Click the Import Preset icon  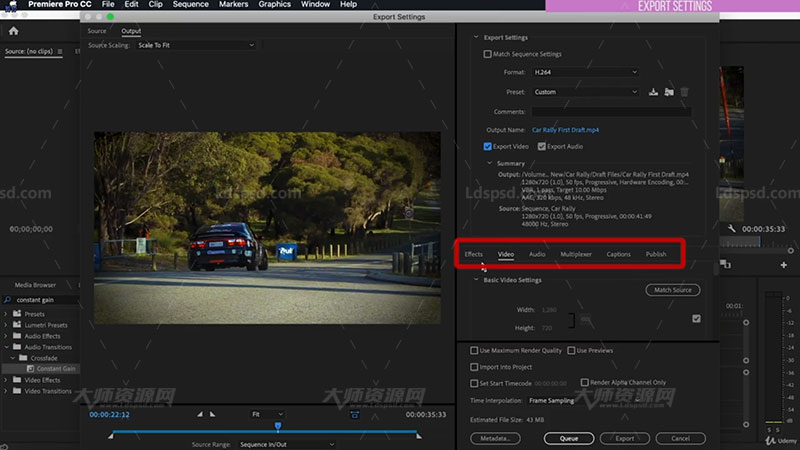(669, 92)
